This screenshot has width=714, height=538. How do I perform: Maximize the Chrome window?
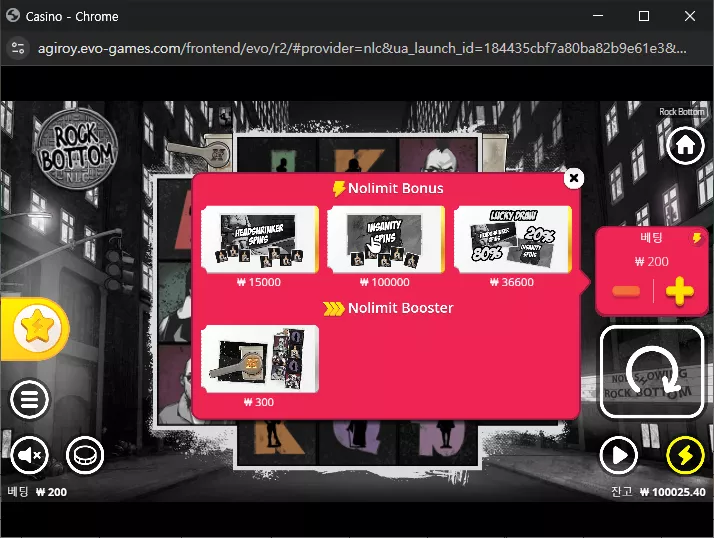tap(644, 16)
